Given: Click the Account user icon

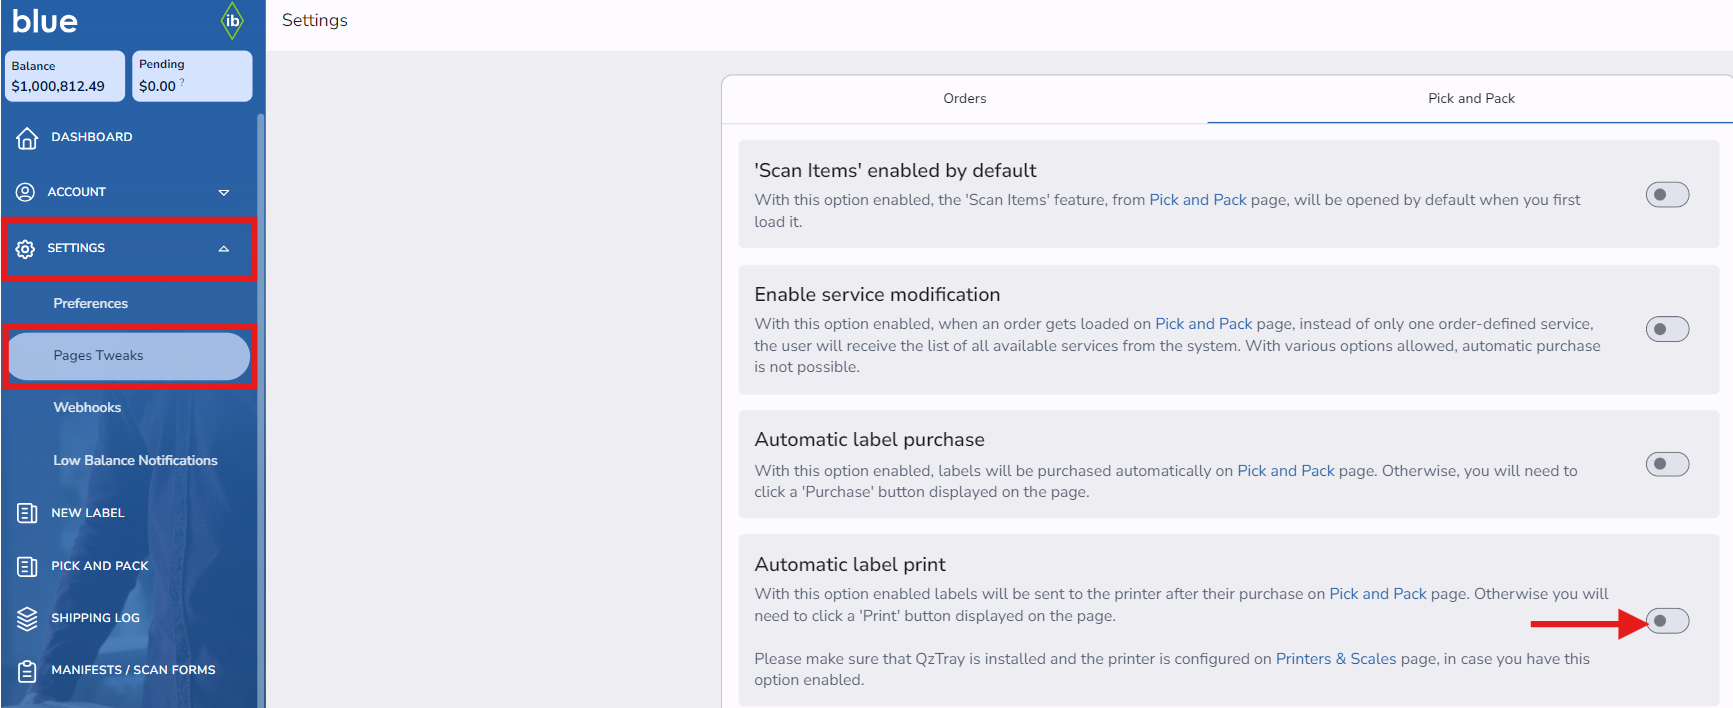Looking at the screenshot, I should [x=26, y=192].
